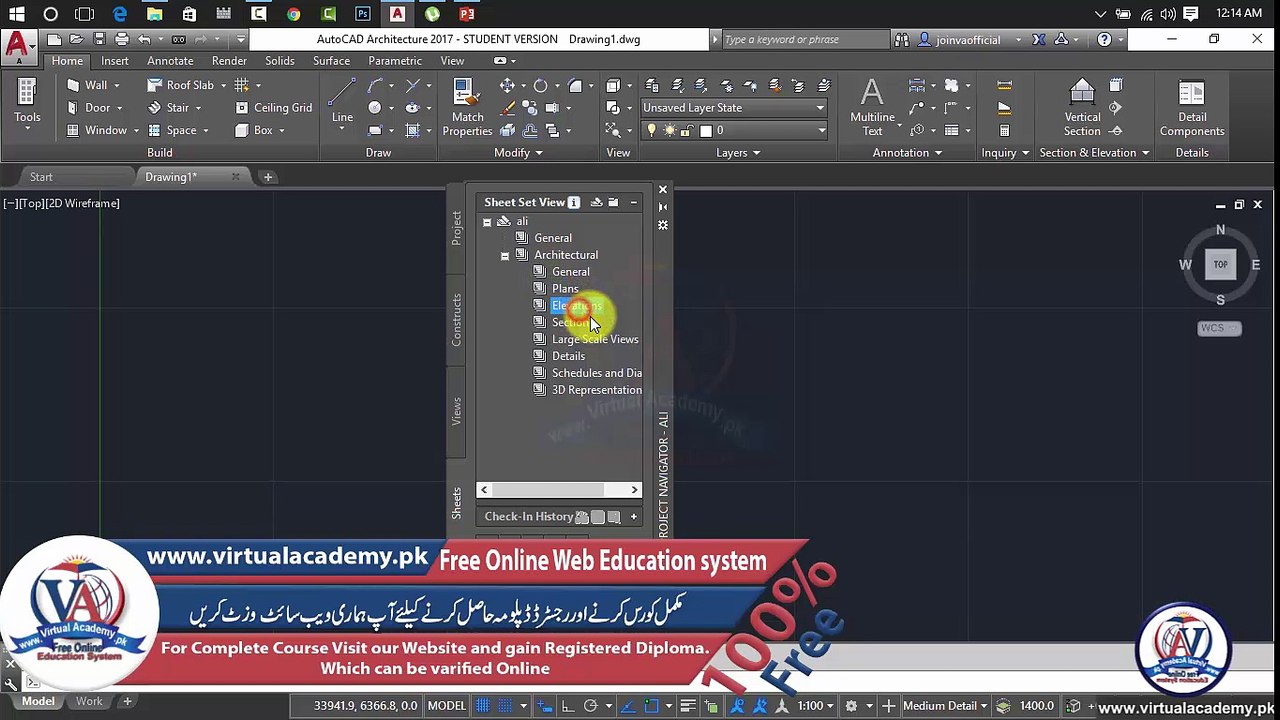
Task: Select the Box tool
Action: tap(254, 130)
